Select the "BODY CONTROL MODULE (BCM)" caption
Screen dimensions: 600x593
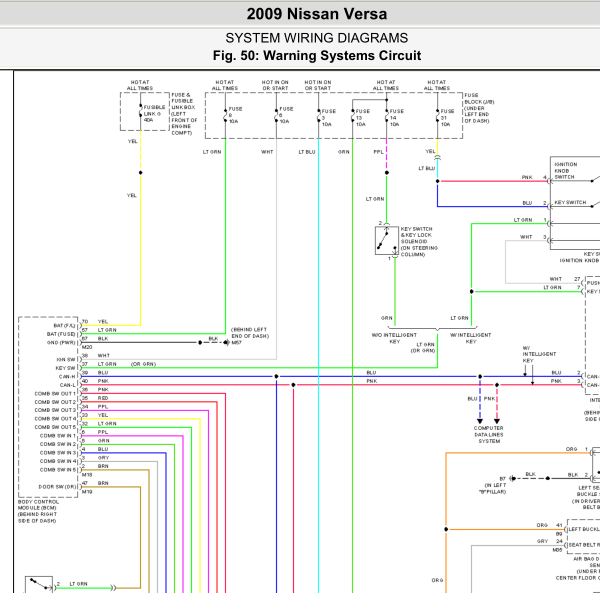tap(38, 511)
